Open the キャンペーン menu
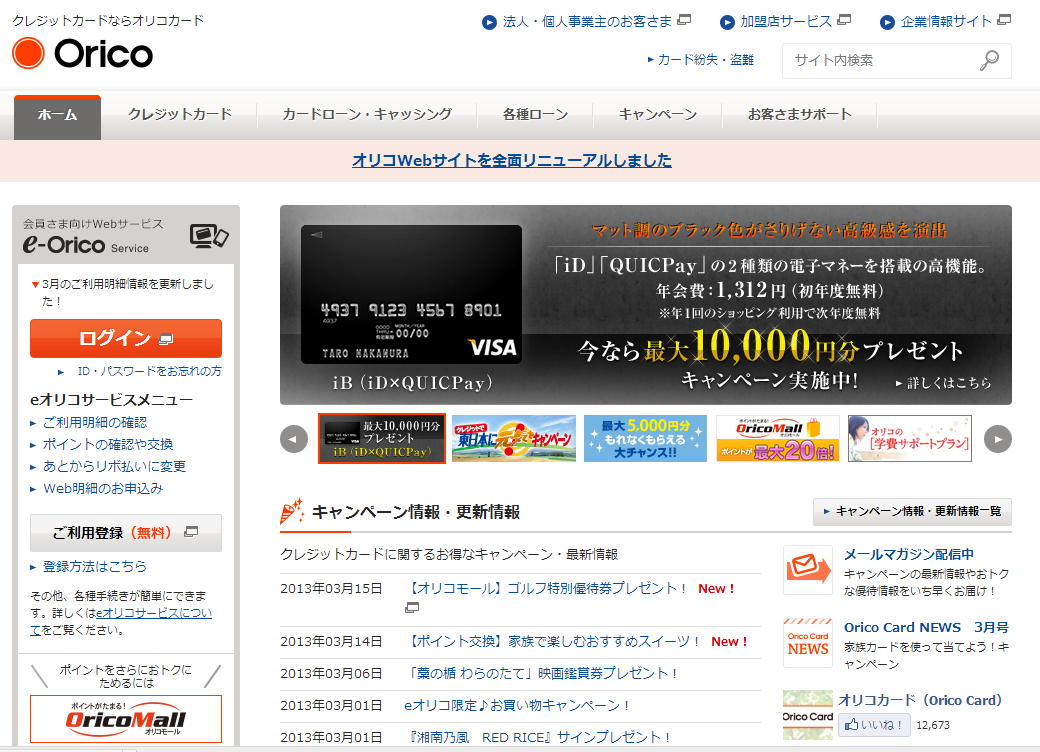Screen dimensions: 1040x752 click(657, 115)
